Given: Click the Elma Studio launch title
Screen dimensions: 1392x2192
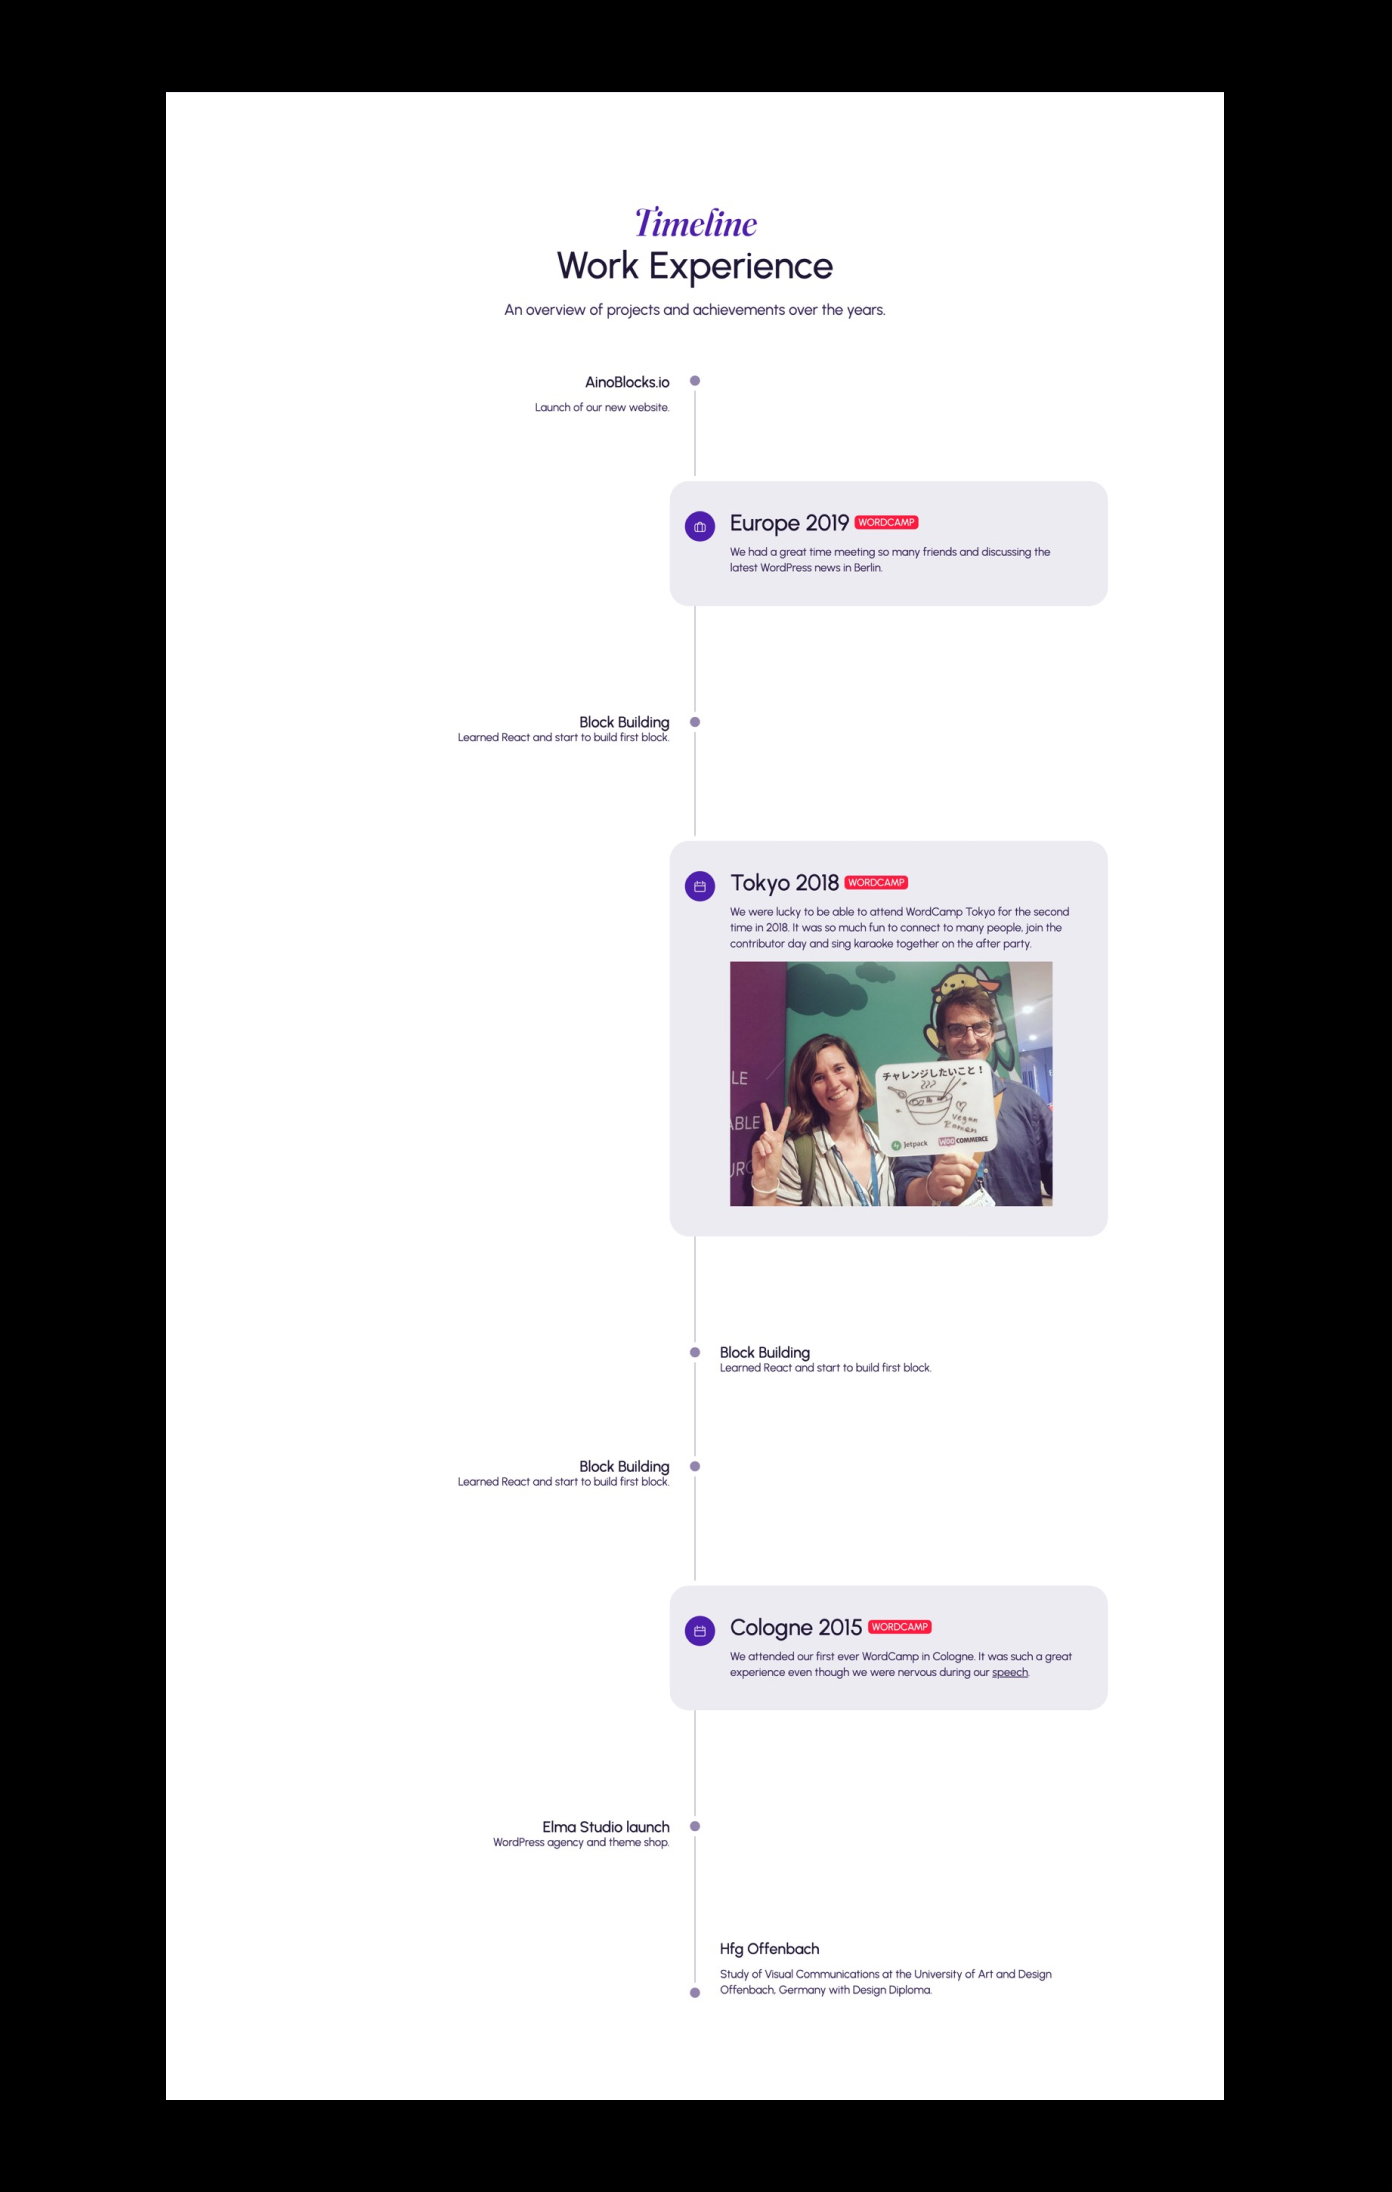Looking at the screenshot, I should [x=606, y=1826].
